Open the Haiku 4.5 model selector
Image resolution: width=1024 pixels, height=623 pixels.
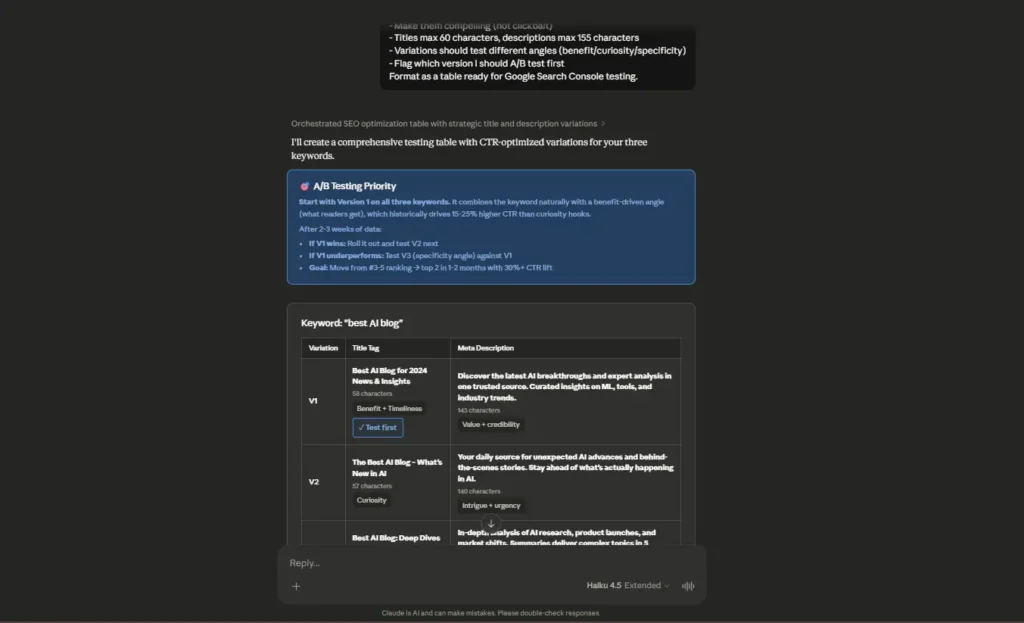pos(603,585)
